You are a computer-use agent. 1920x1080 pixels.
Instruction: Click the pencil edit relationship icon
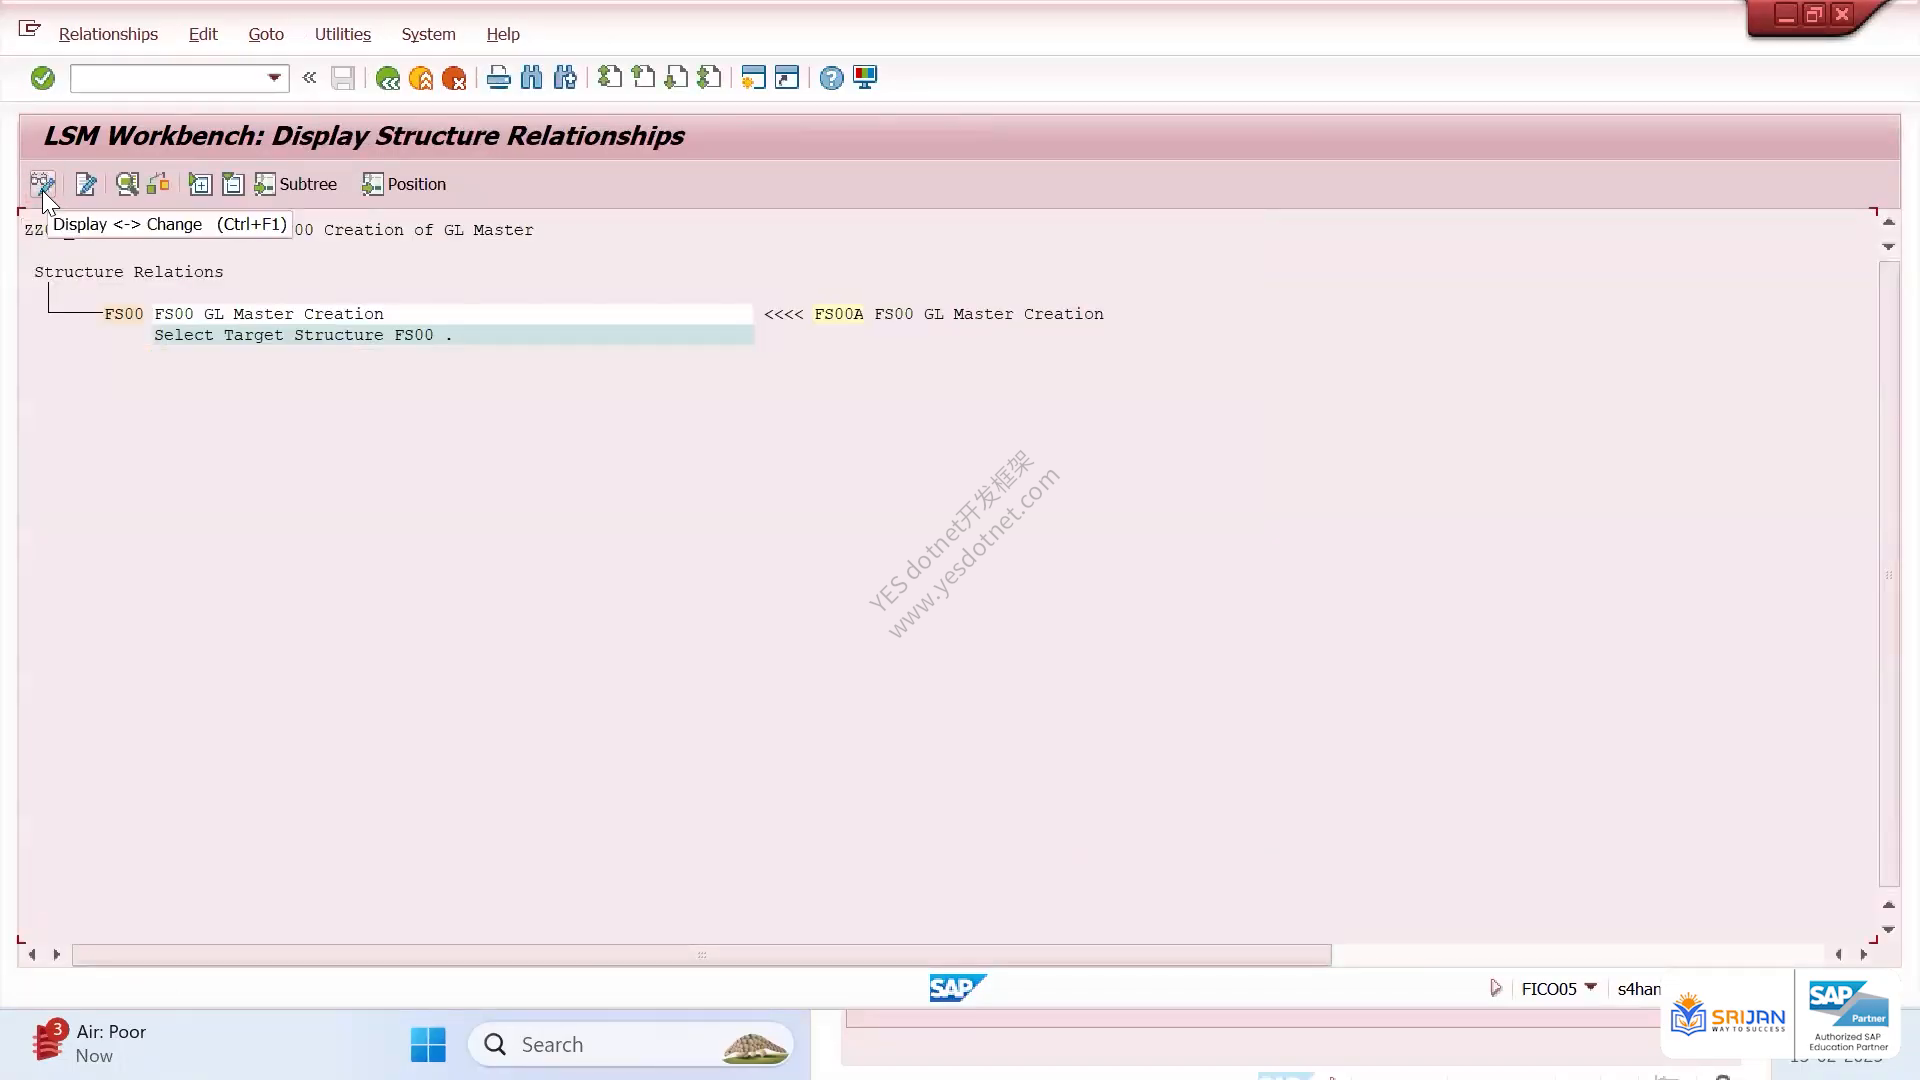click(86, 184)
